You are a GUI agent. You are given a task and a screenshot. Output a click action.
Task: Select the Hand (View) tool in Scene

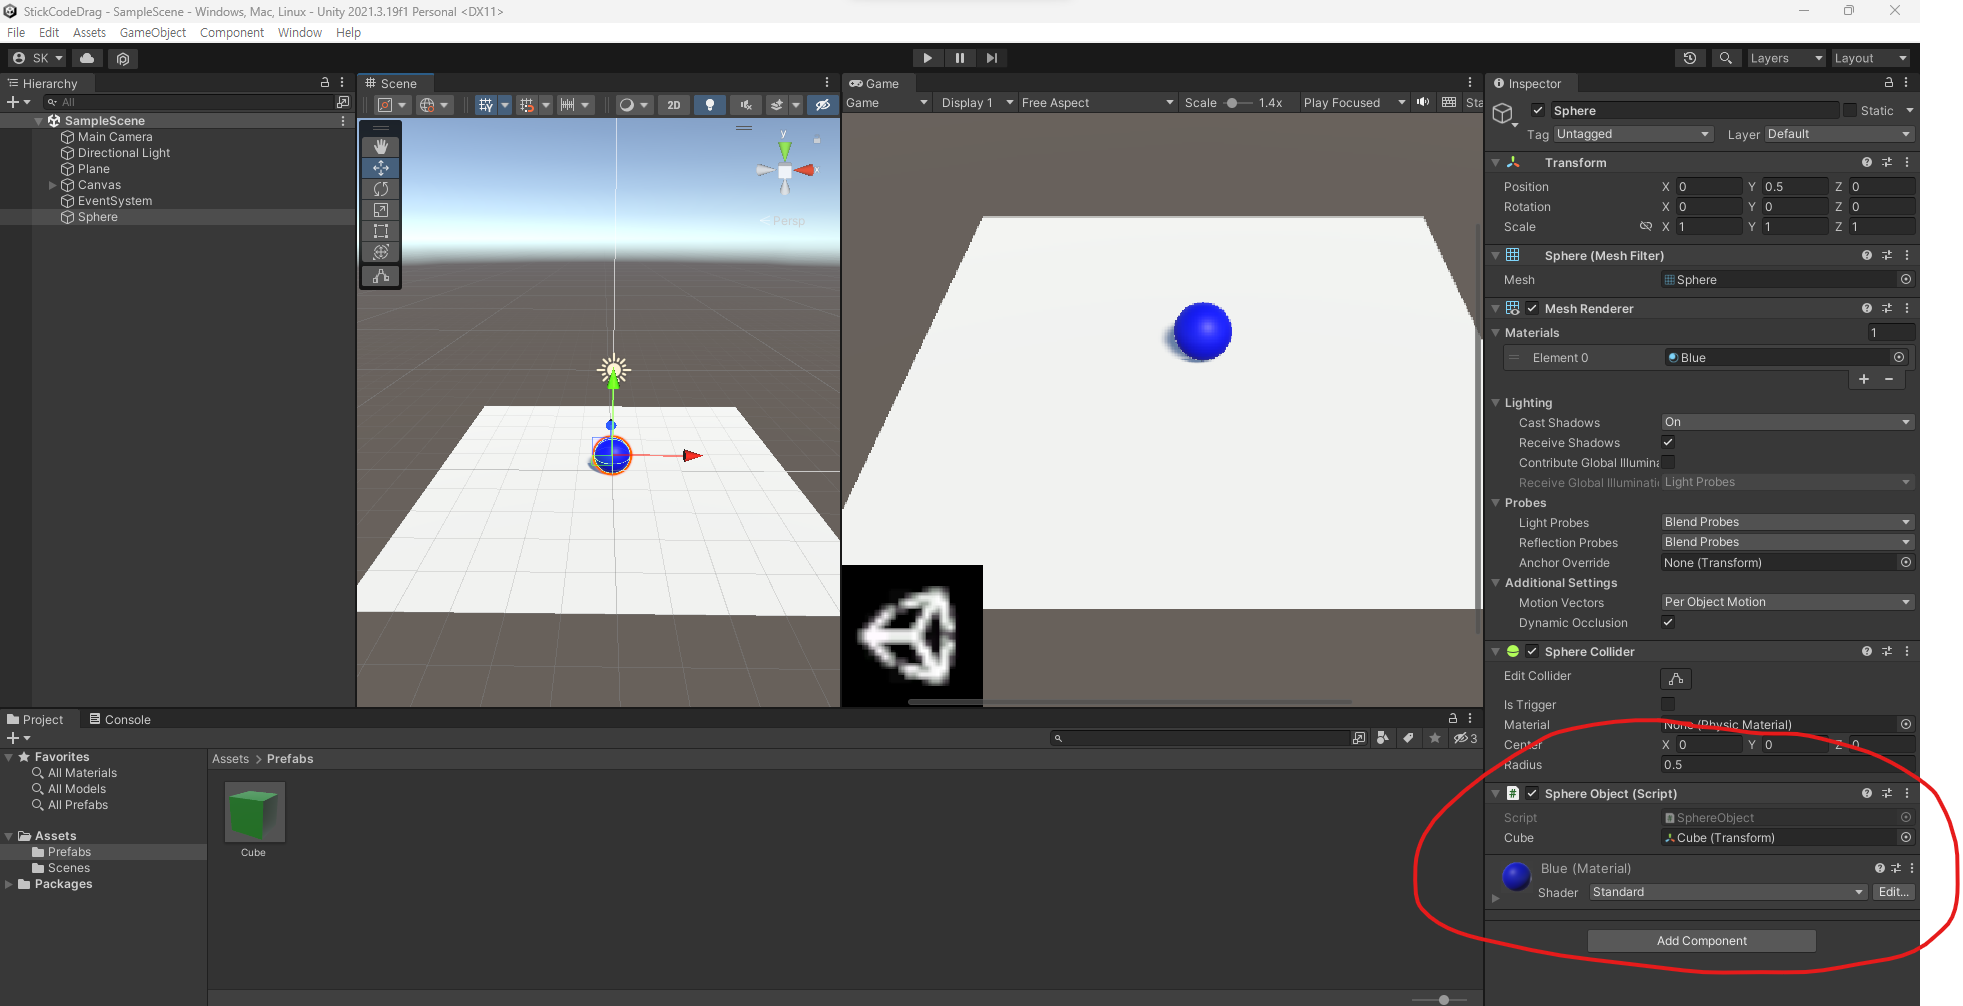(x=381, y=147)
